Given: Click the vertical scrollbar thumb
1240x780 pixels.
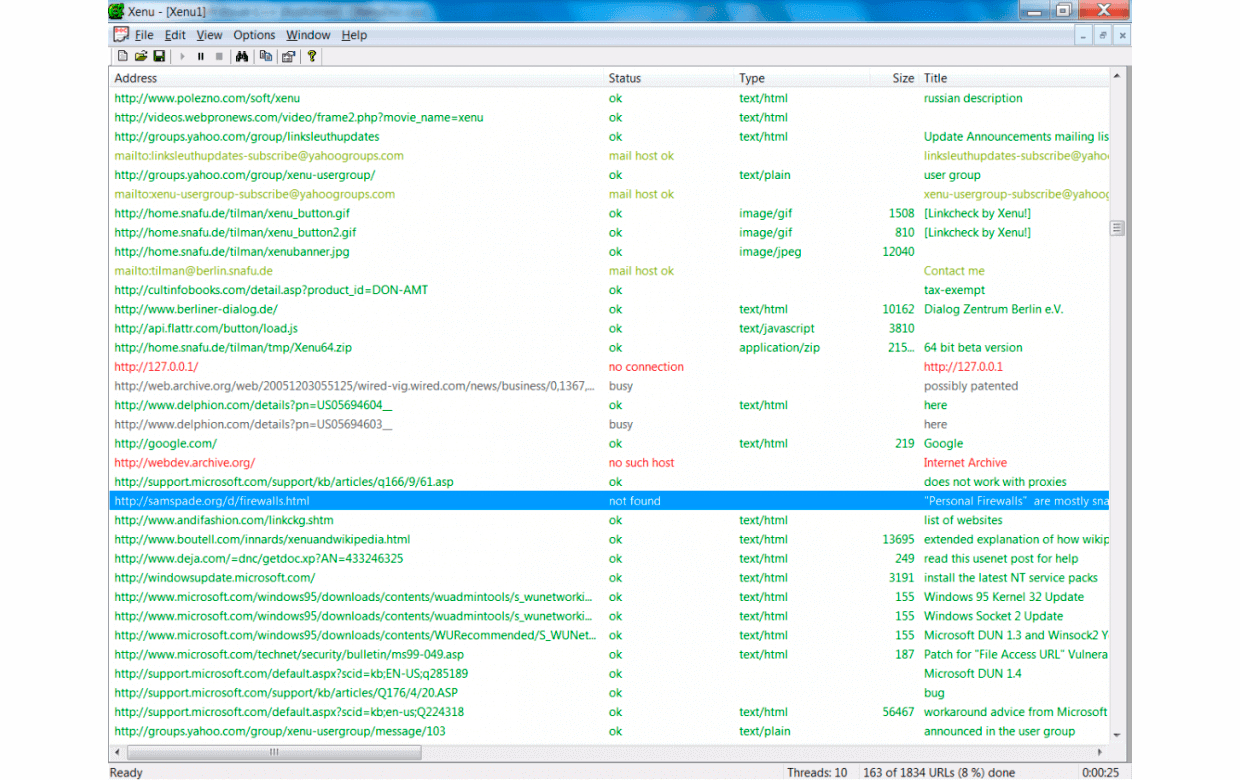Looking at the screenshot, I should coord(1117,228).
